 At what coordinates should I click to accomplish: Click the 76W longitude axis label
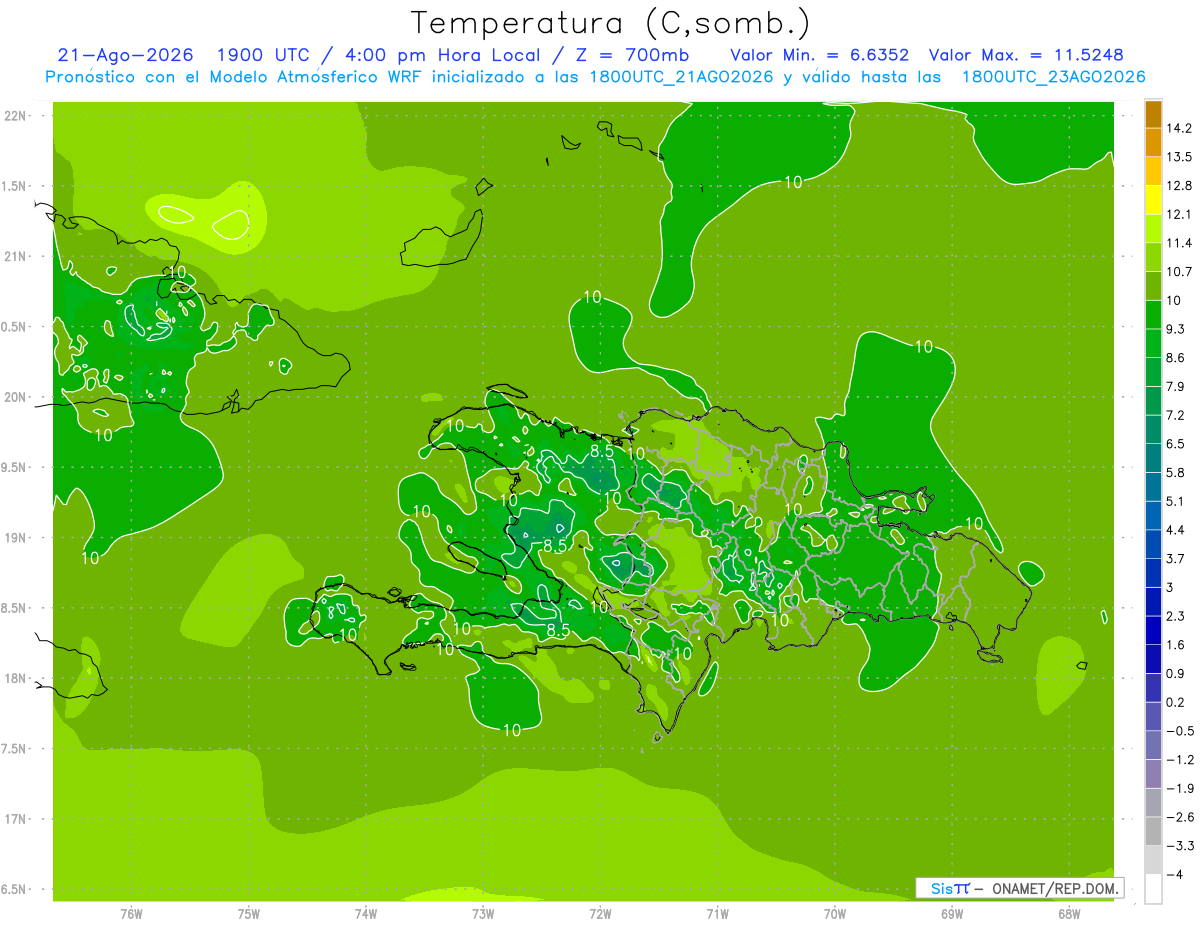point(131,914)
